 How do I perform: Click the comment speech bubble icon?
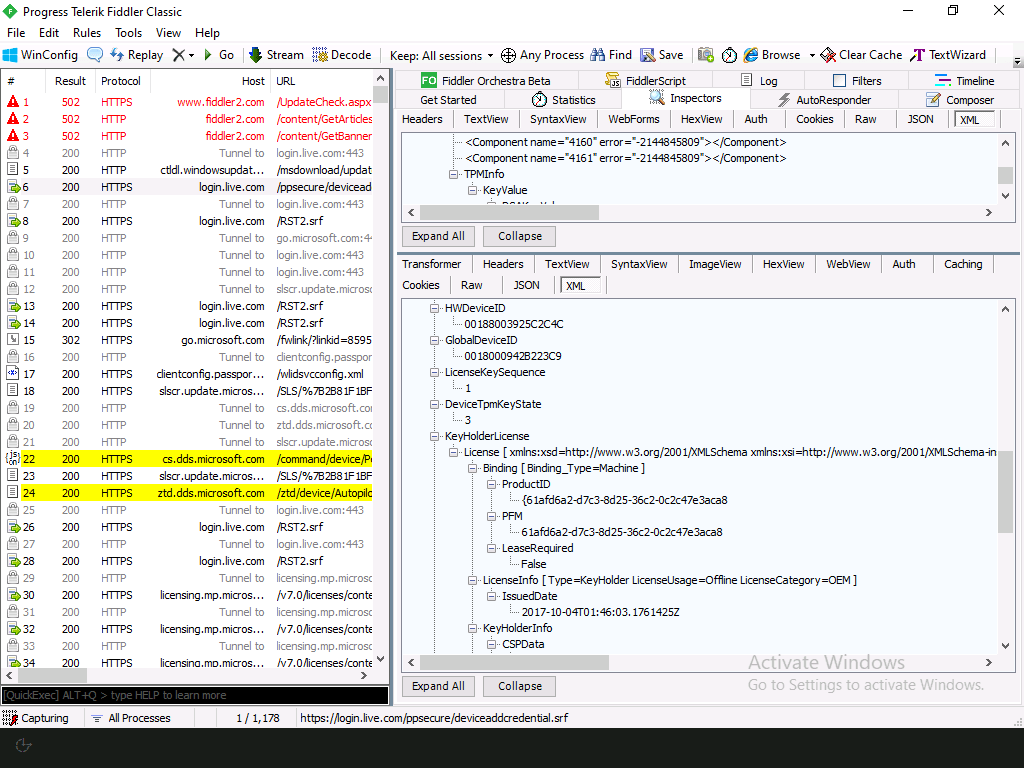pos(95,55)
